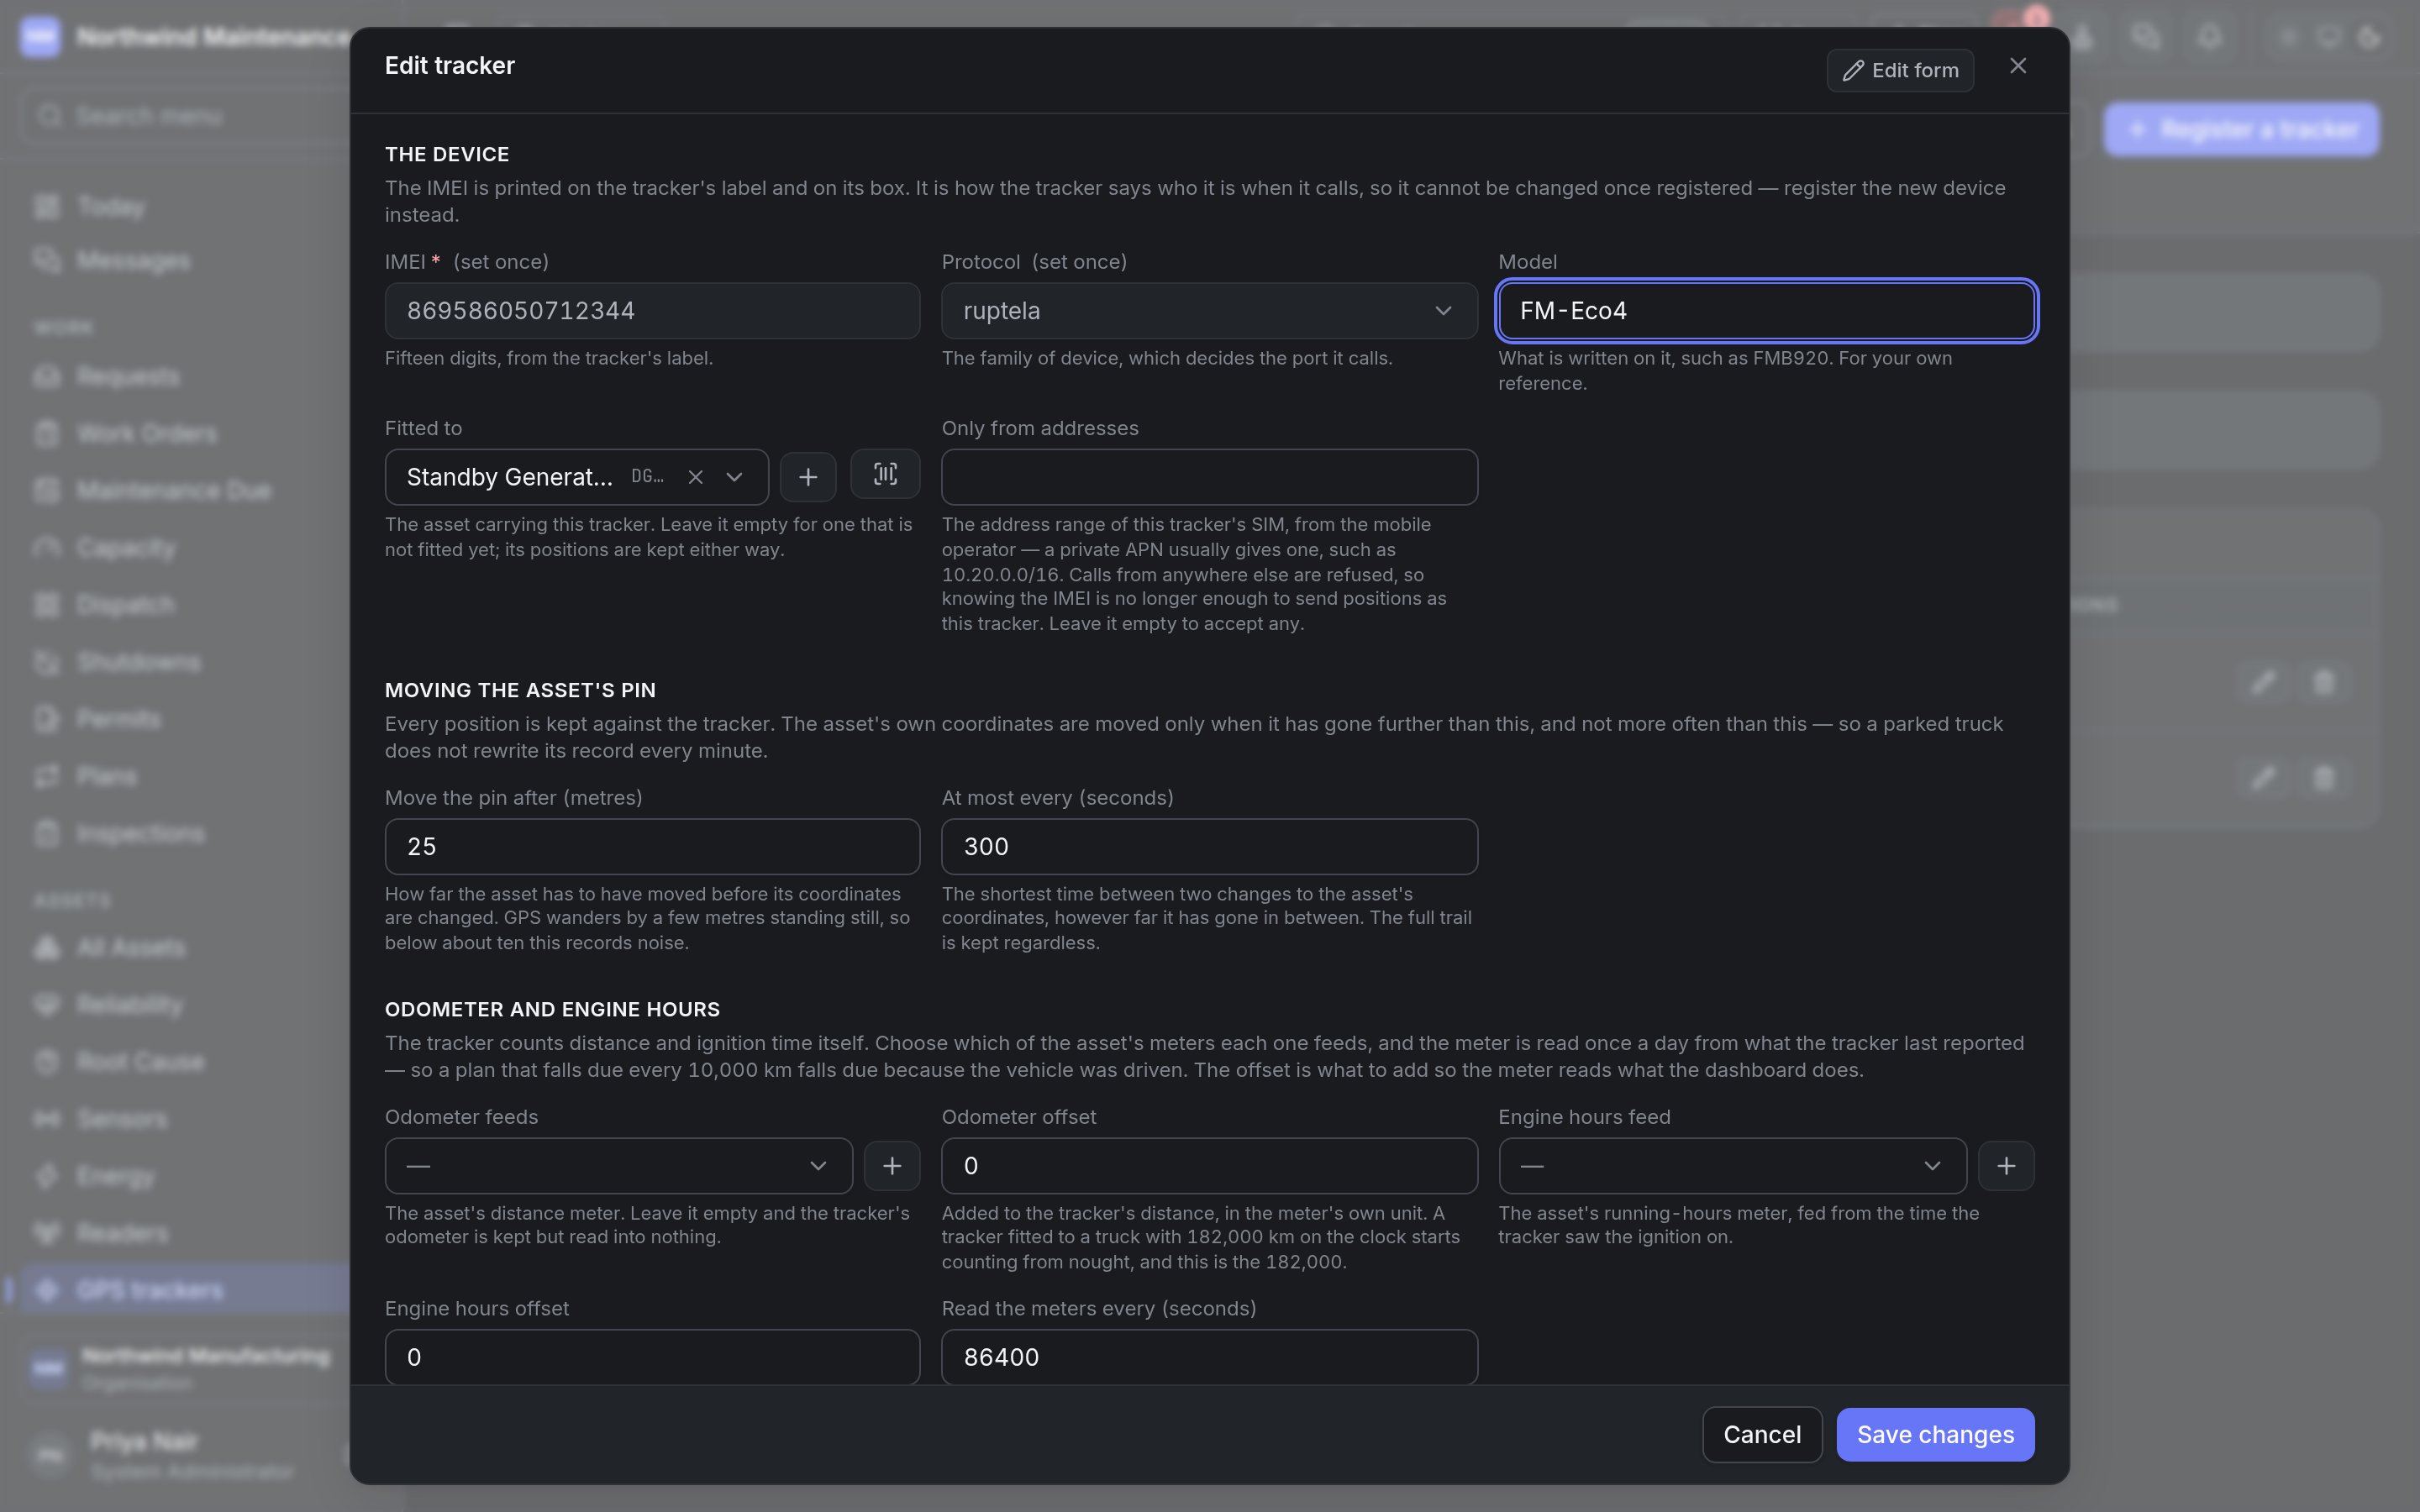
Task: Close the Edit tracker dialog
Action: point(2018,66)
